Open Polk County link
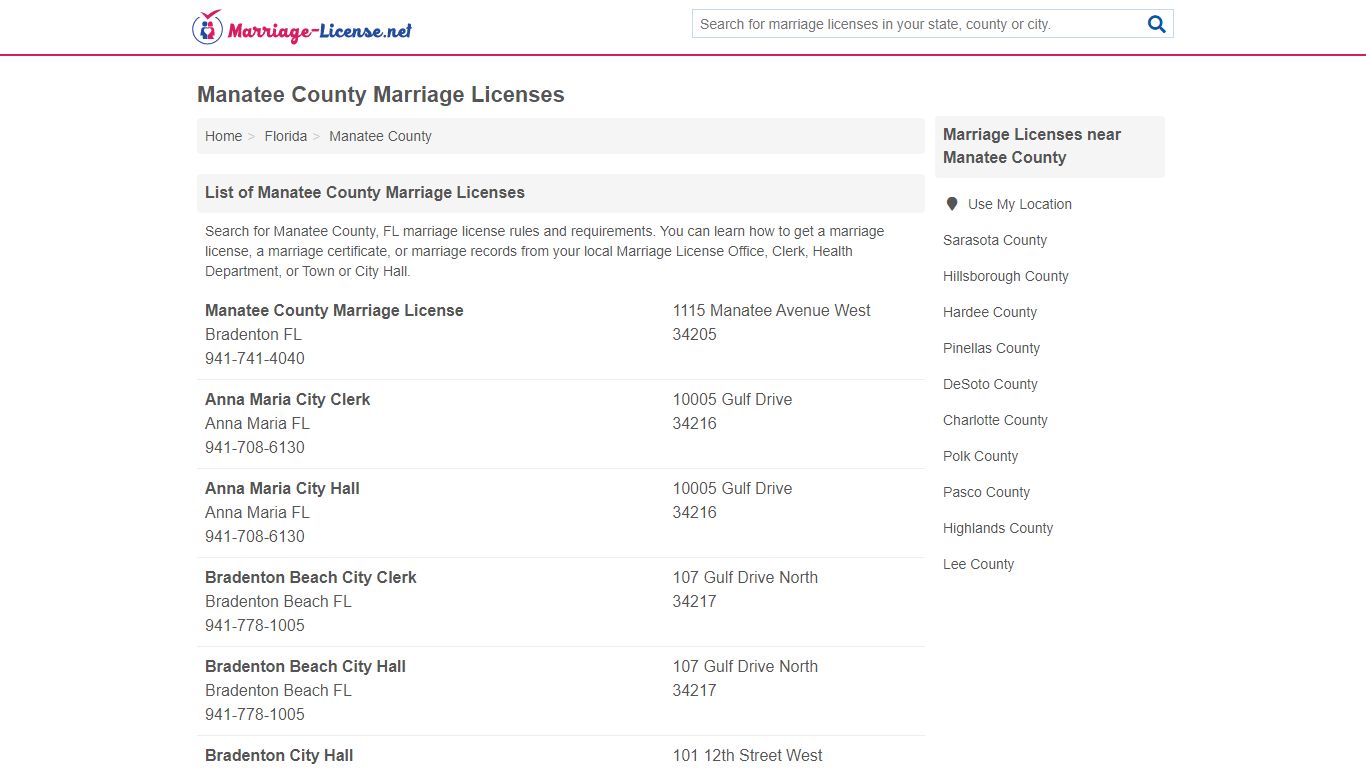Screen dimensions: 1366x768 (980, 456)
